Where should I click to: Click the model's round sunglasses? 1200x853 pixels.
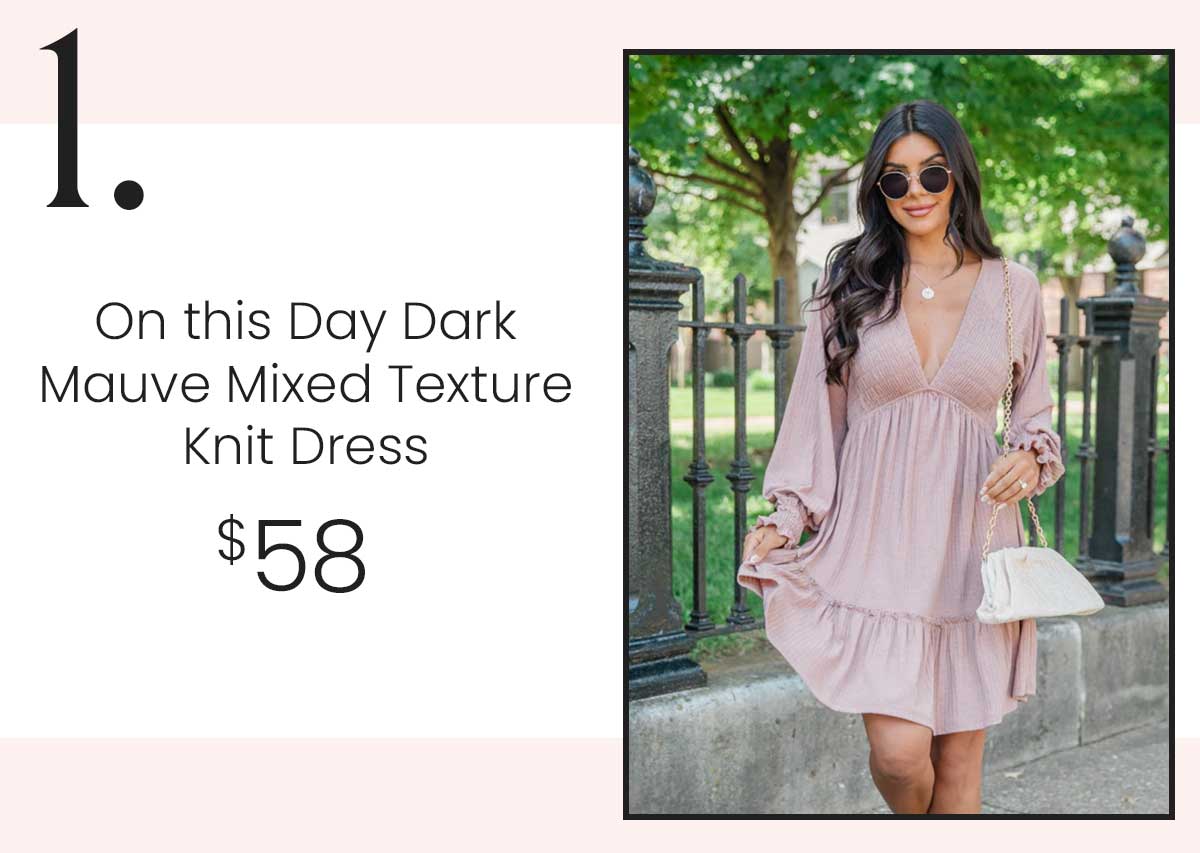coord(914,182)
